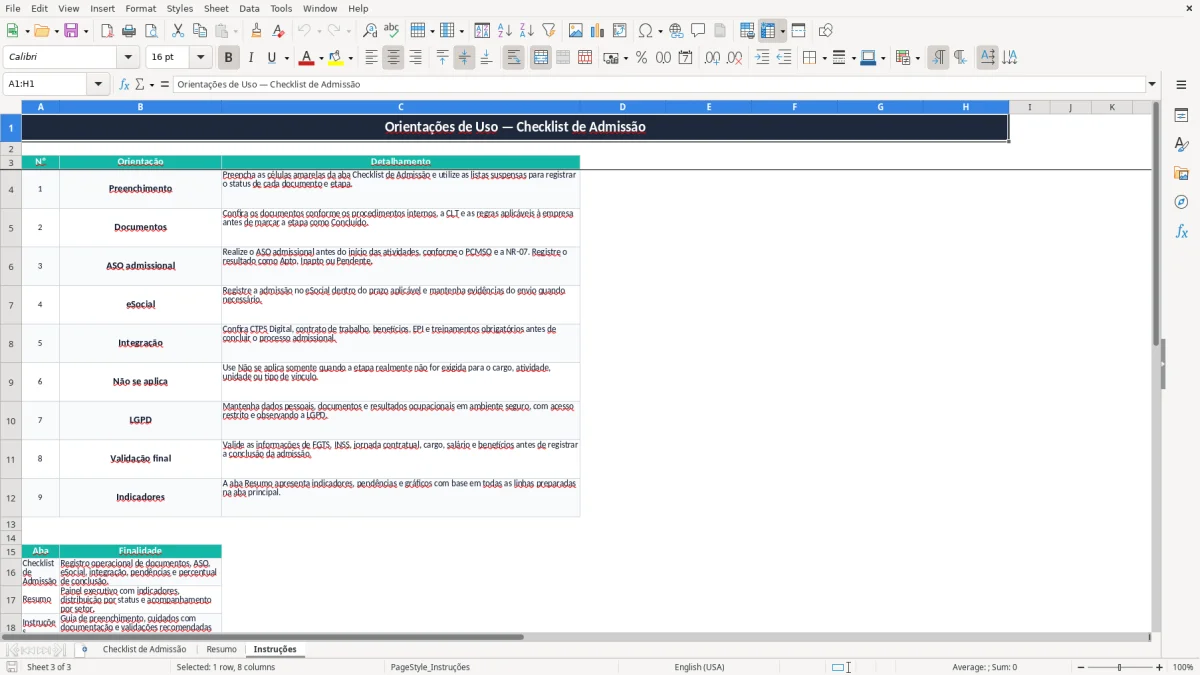Open the Borders dropdown arrow
This screenshot has width=1200, height=675.
(x=823, y=58)
